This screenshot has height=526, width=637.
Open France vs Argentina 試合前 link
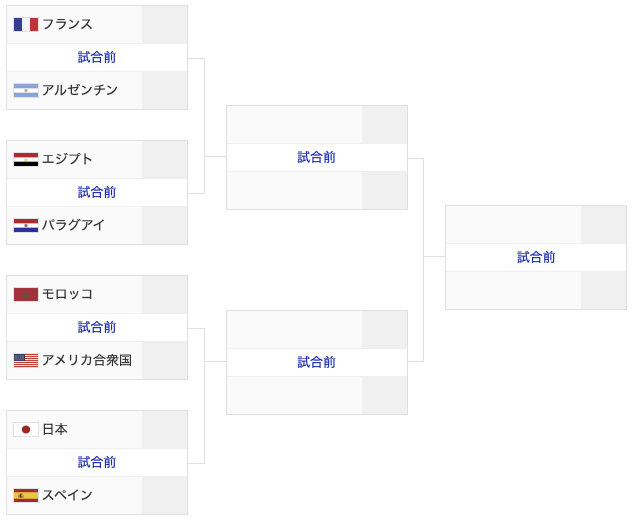pyautogui.click(x=97, y=57)
